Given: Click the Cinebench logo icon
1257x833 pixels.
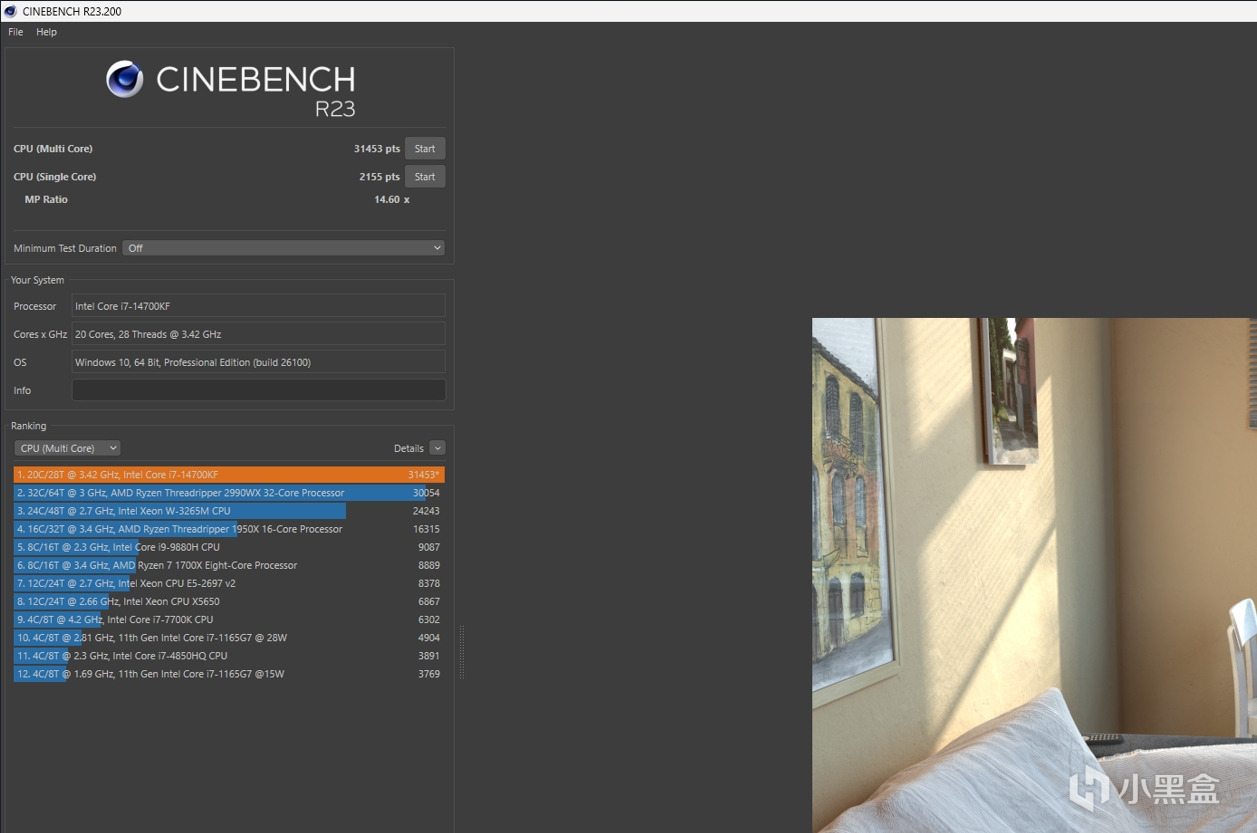Looking at the screenshot, I should tap(125, 79).
